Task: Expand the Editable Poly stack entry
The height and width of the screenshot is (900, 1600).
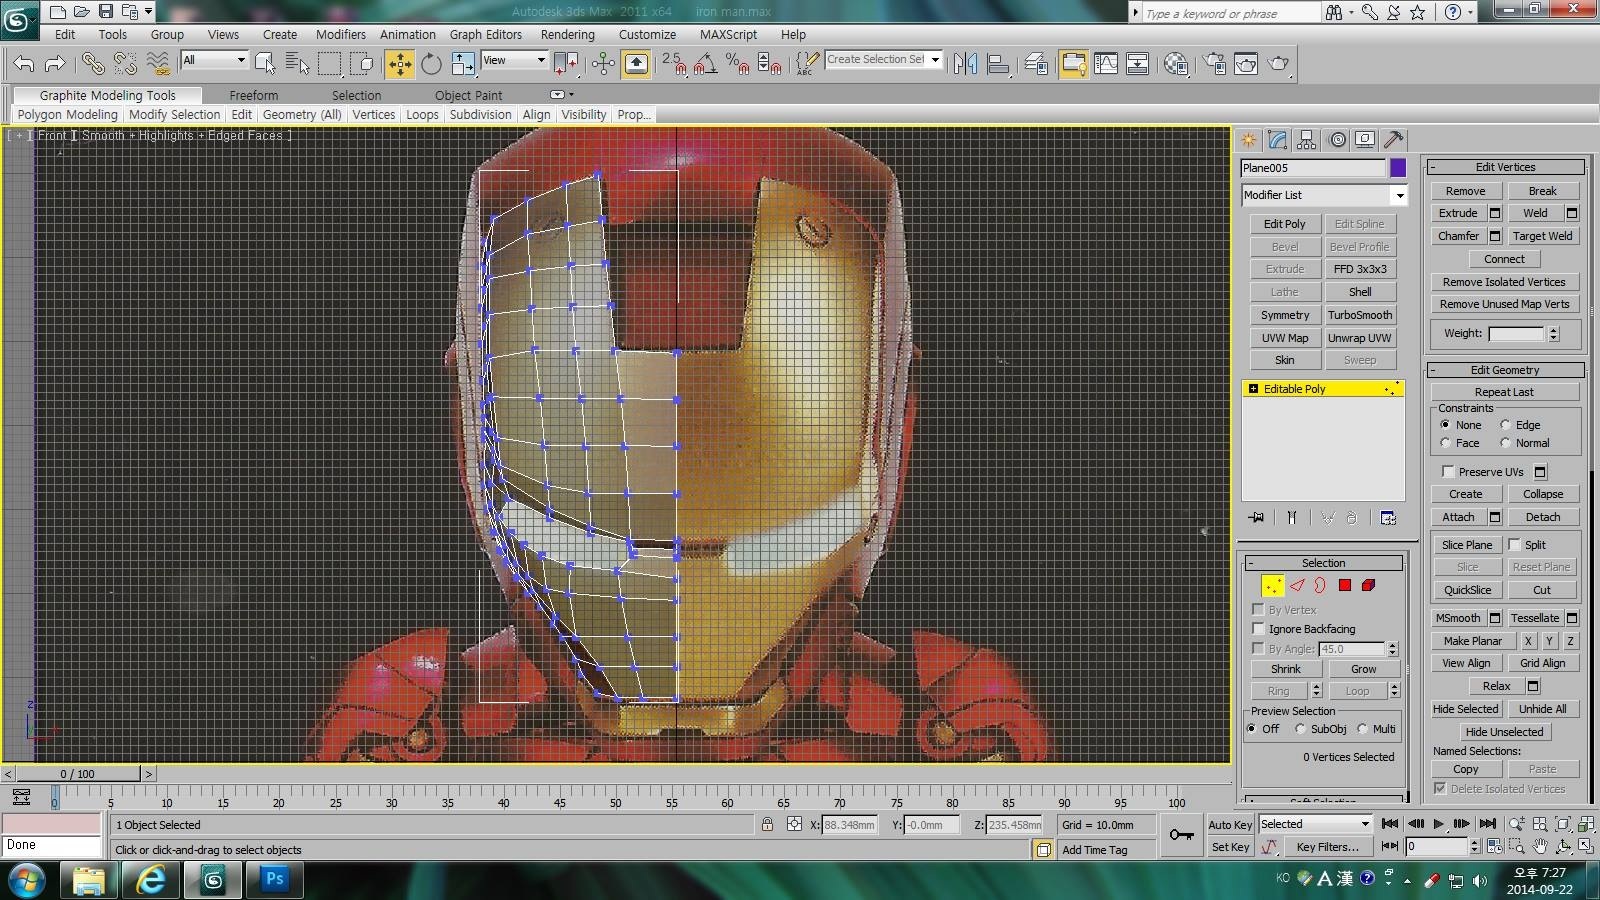Action: pyautogui.click(x=1253, y=389)
